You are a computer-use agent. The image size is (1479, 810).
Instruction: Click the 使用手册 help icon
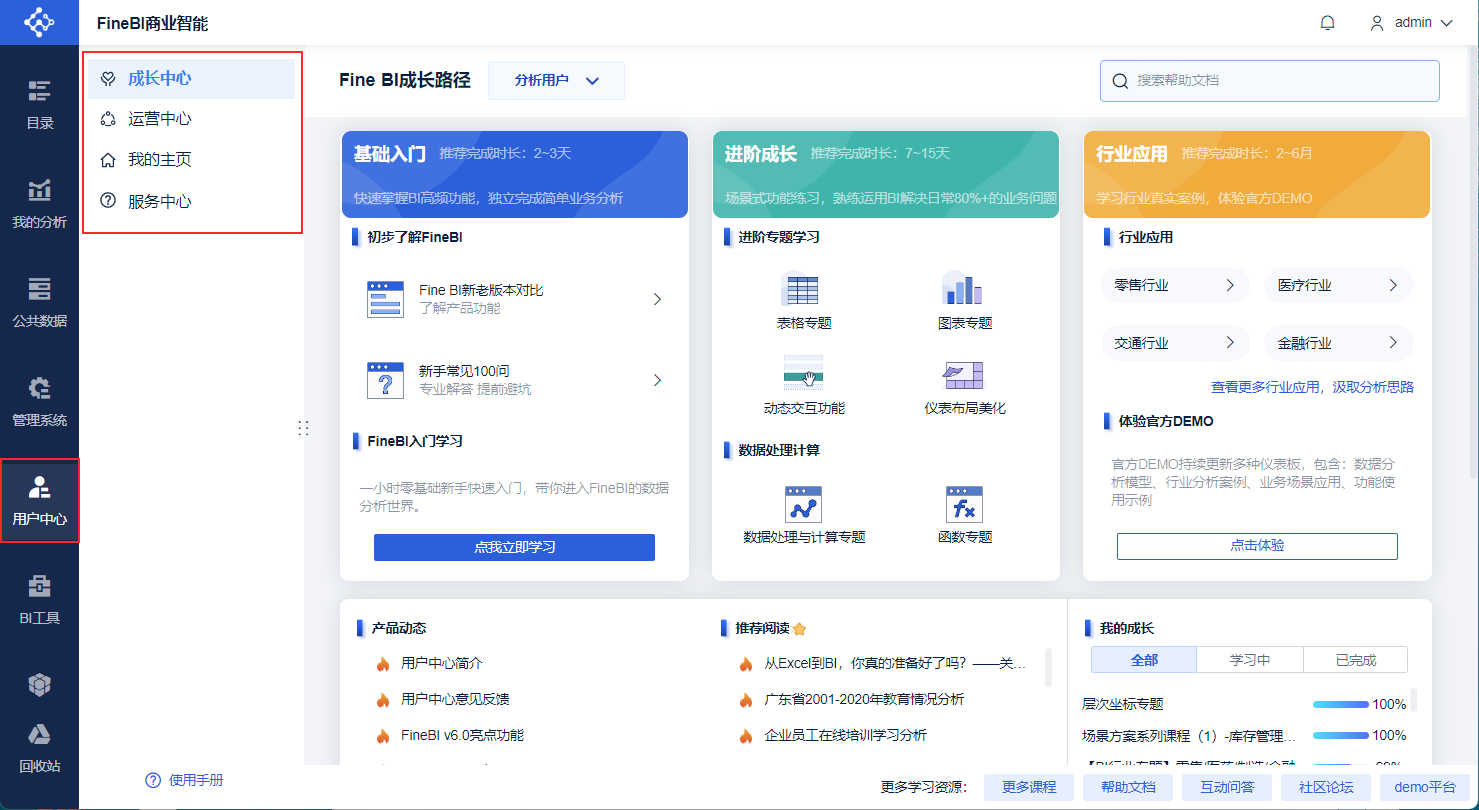[153, 780]
